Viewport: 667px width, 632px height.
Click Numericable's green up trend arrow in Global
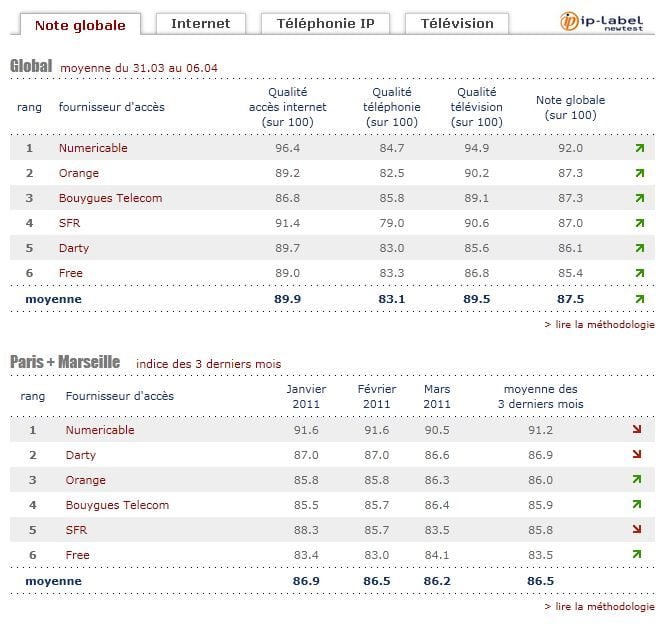point(639,148)
